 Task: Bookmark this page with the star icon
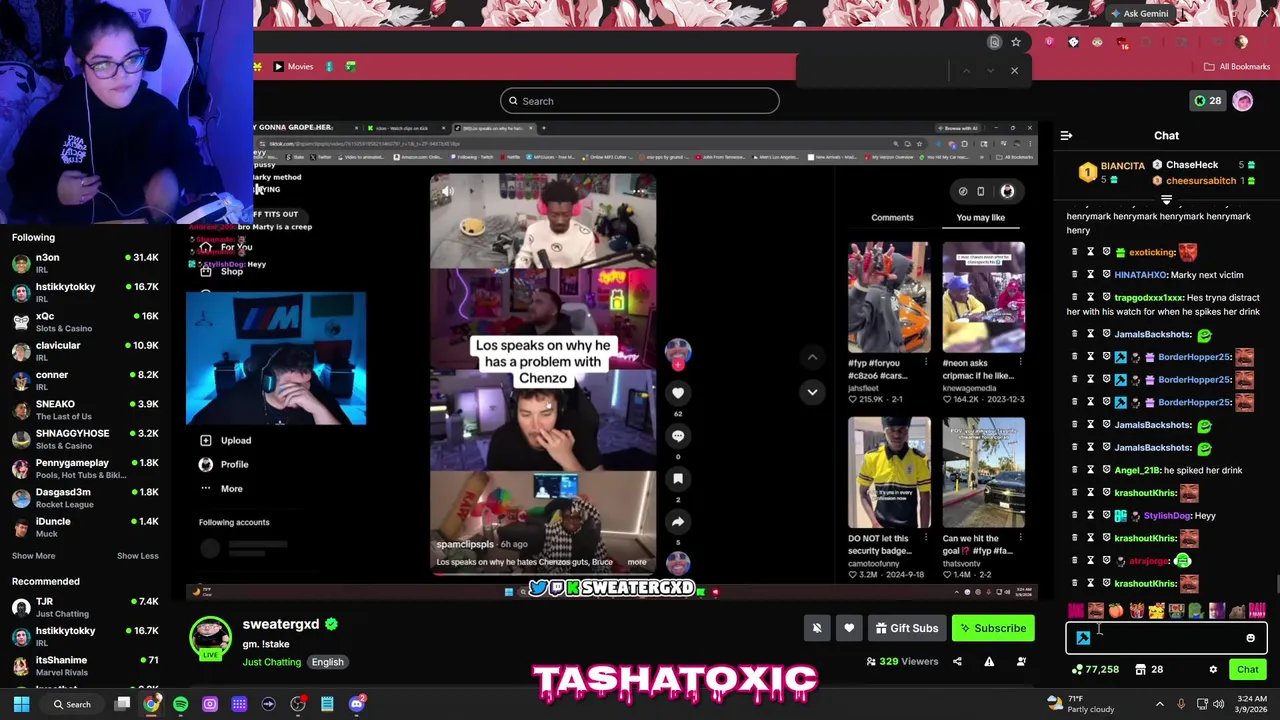(x=1016, y=42)
